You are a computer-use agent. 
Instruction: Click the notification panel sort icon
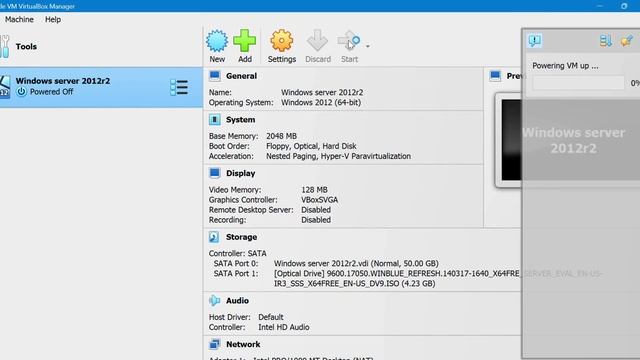[606, 40]
